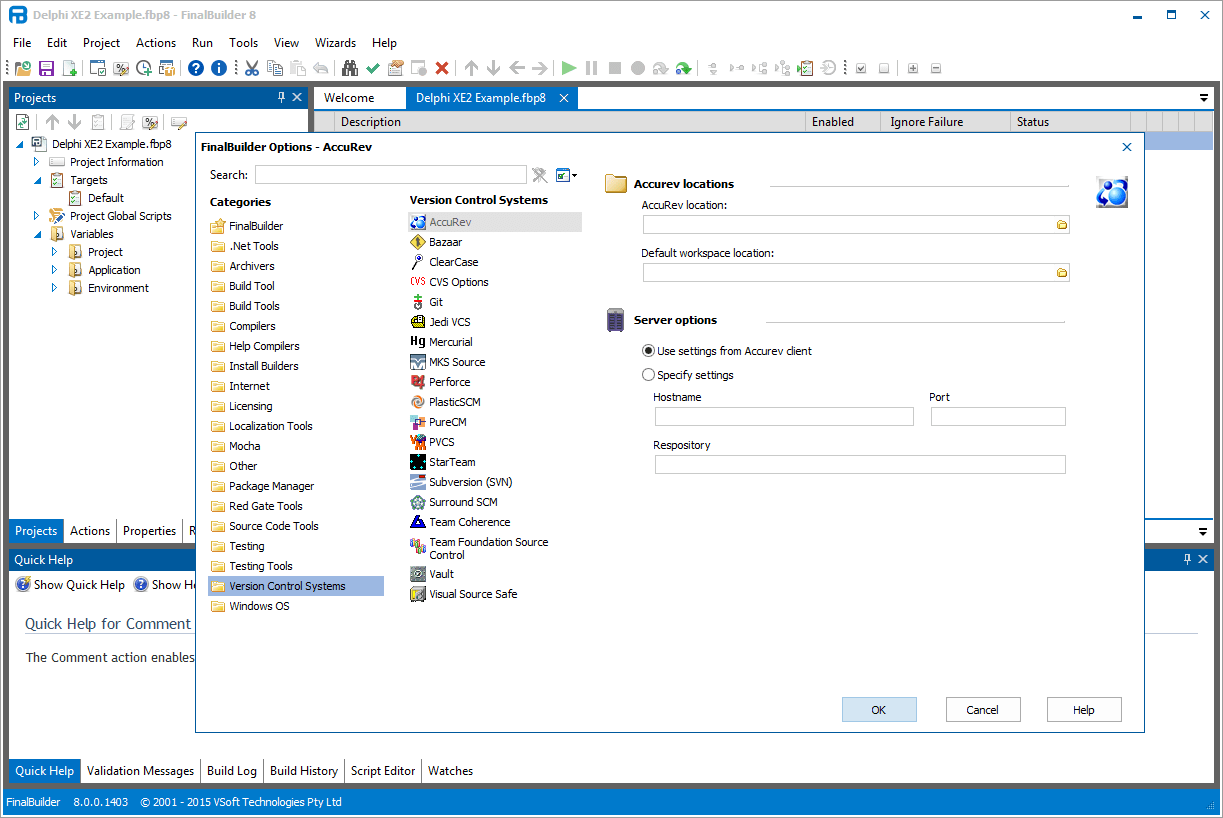The image size is (1223, 818).
Task: Select the Compilers category folder
Action: 243,326
